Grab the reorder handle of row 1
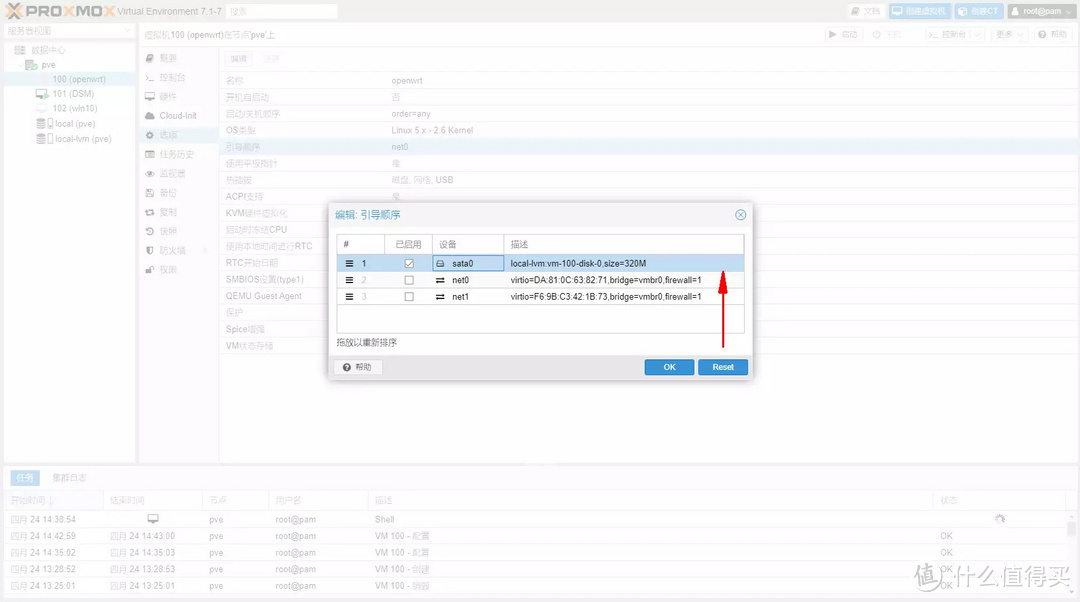 click(349, 264)
